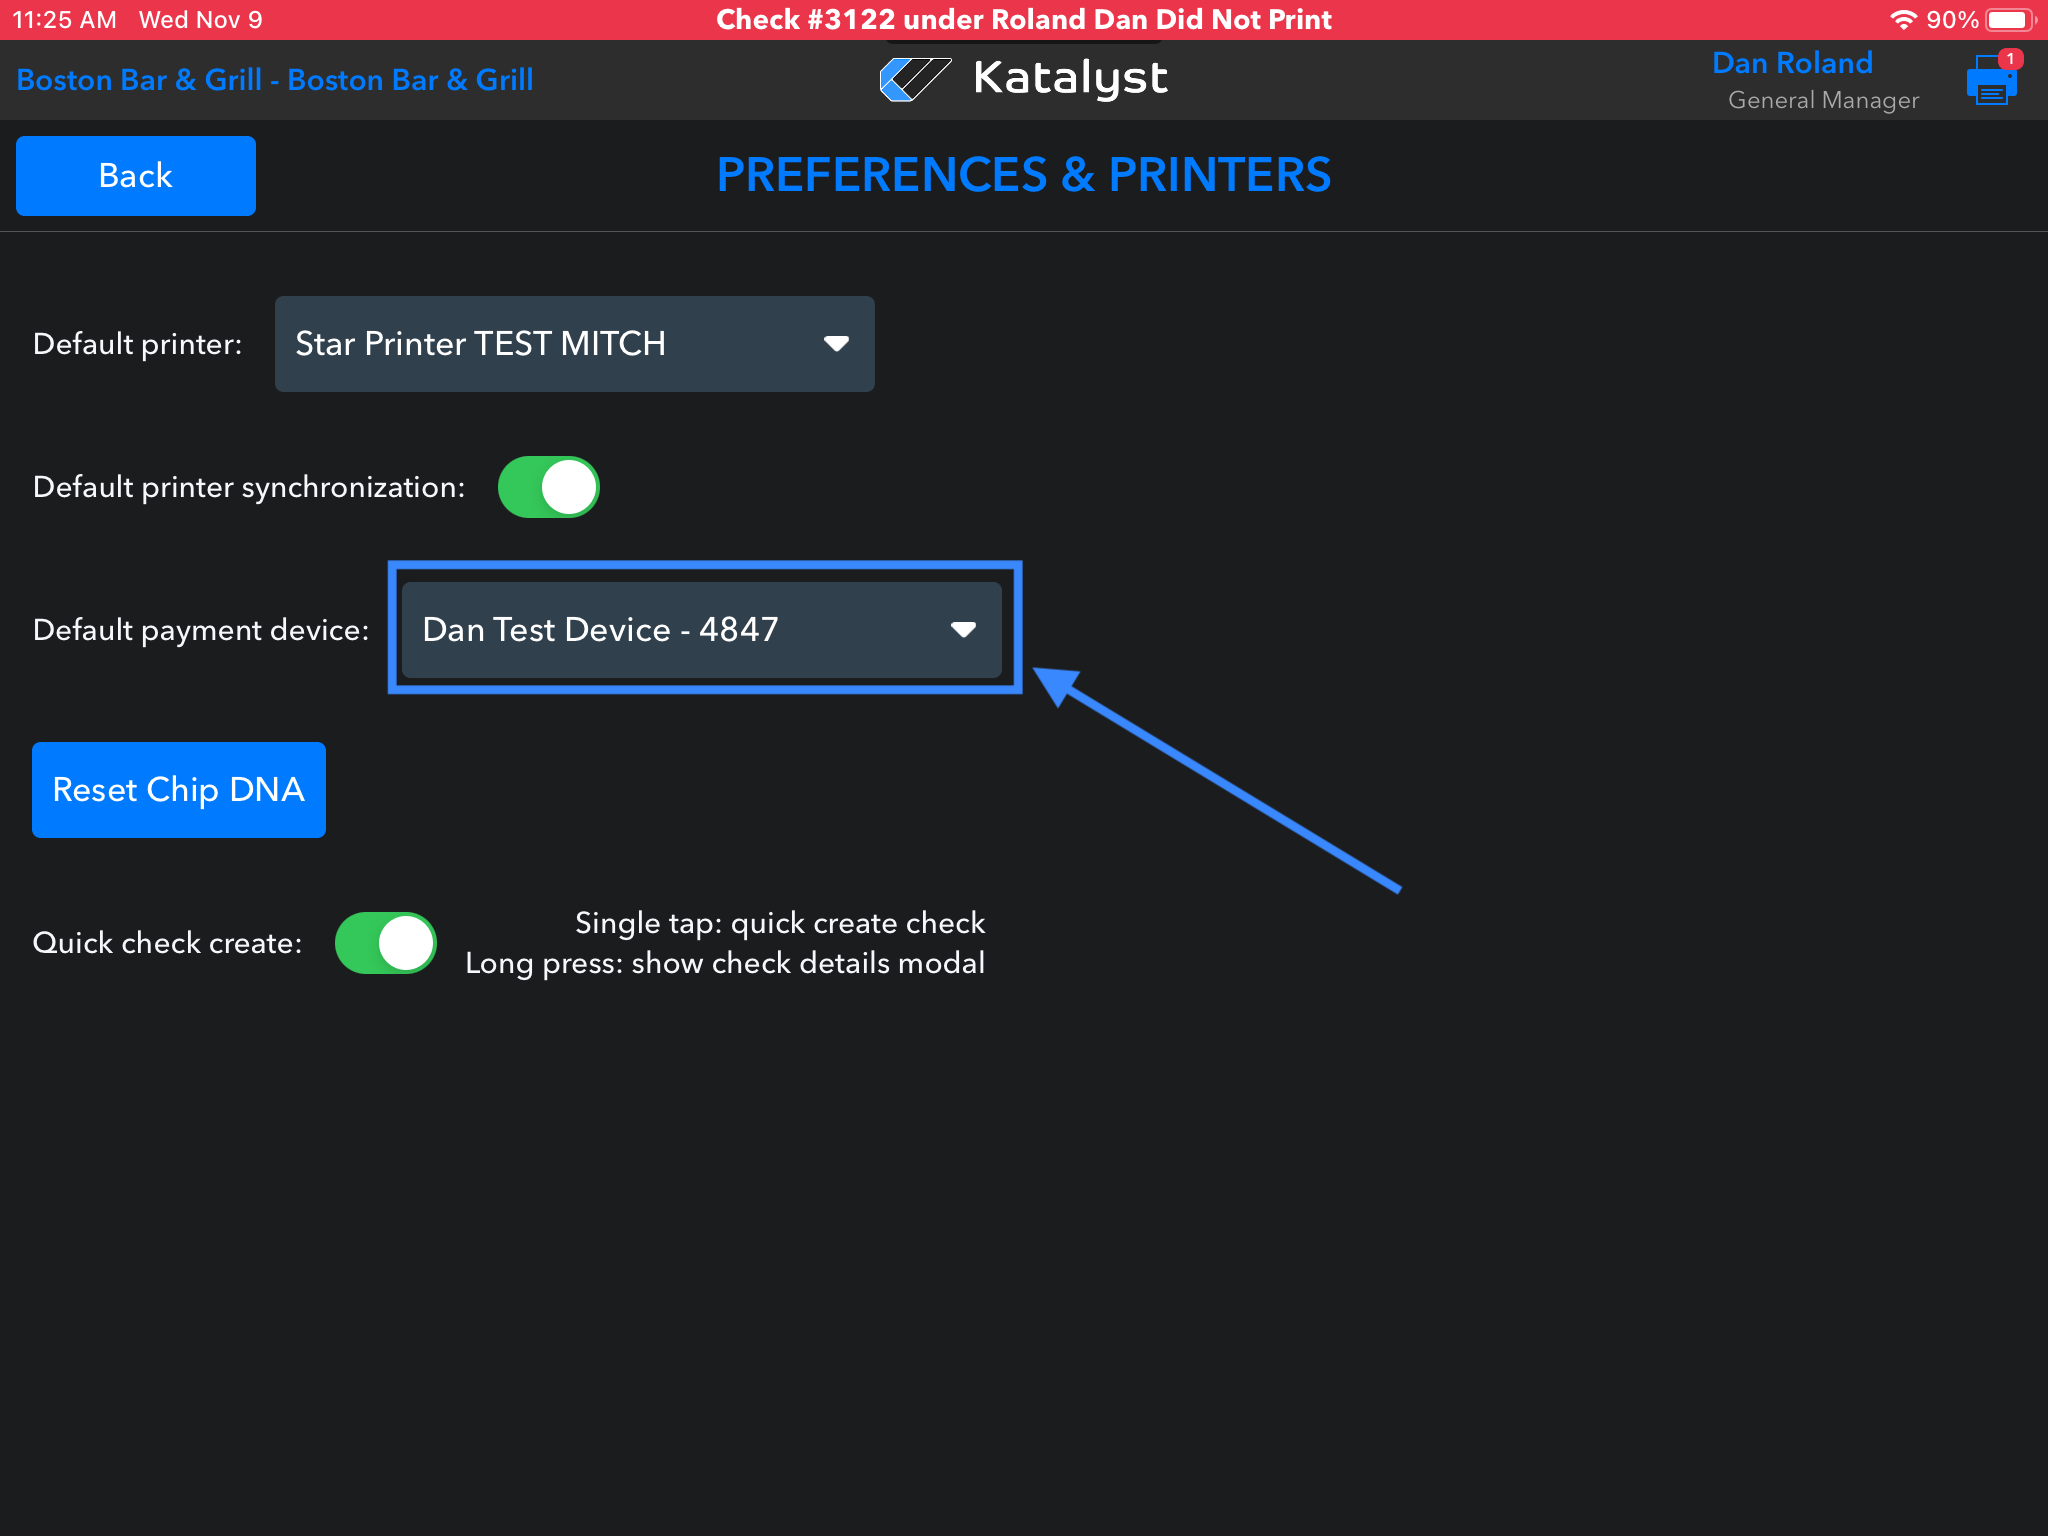Turn off Quick check create toggle
Screen dimensions: 2048x1536
pos(386,943)
